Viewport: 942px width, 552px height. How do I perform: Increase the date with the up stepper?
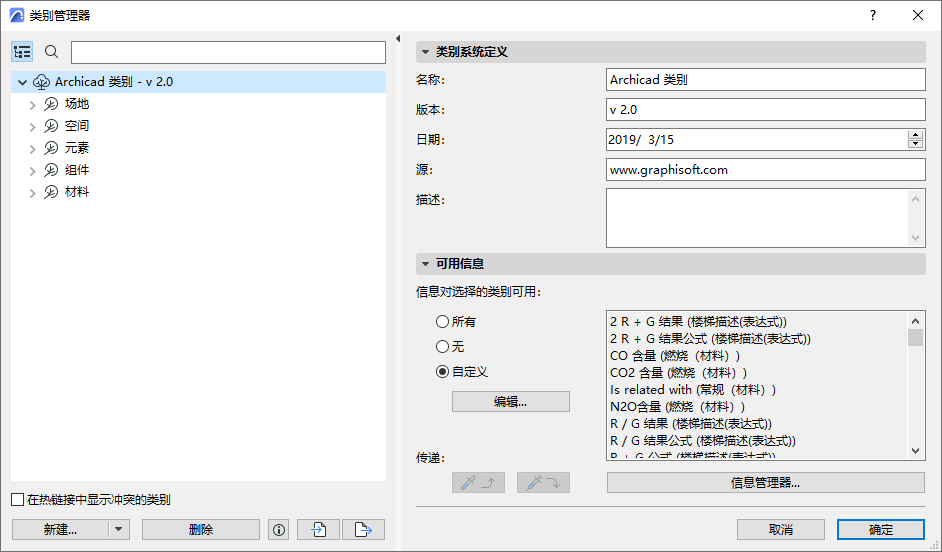[916, 135]
